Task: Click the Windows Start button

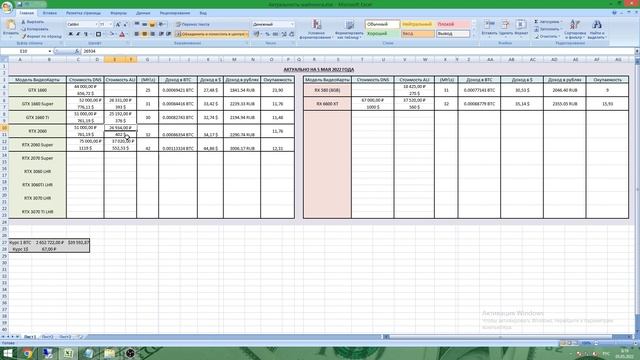Action: pos(7,353)
